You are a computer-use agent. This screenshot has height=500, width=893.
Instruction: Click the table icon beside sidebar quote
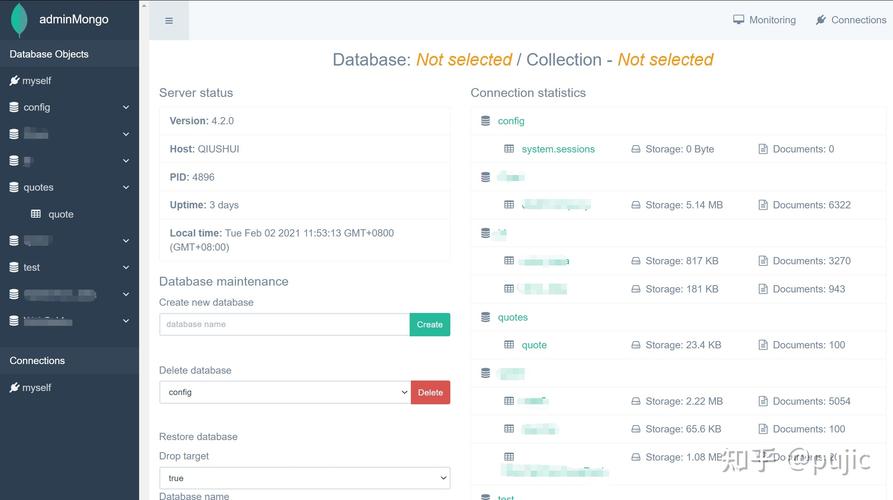point(36,214)
